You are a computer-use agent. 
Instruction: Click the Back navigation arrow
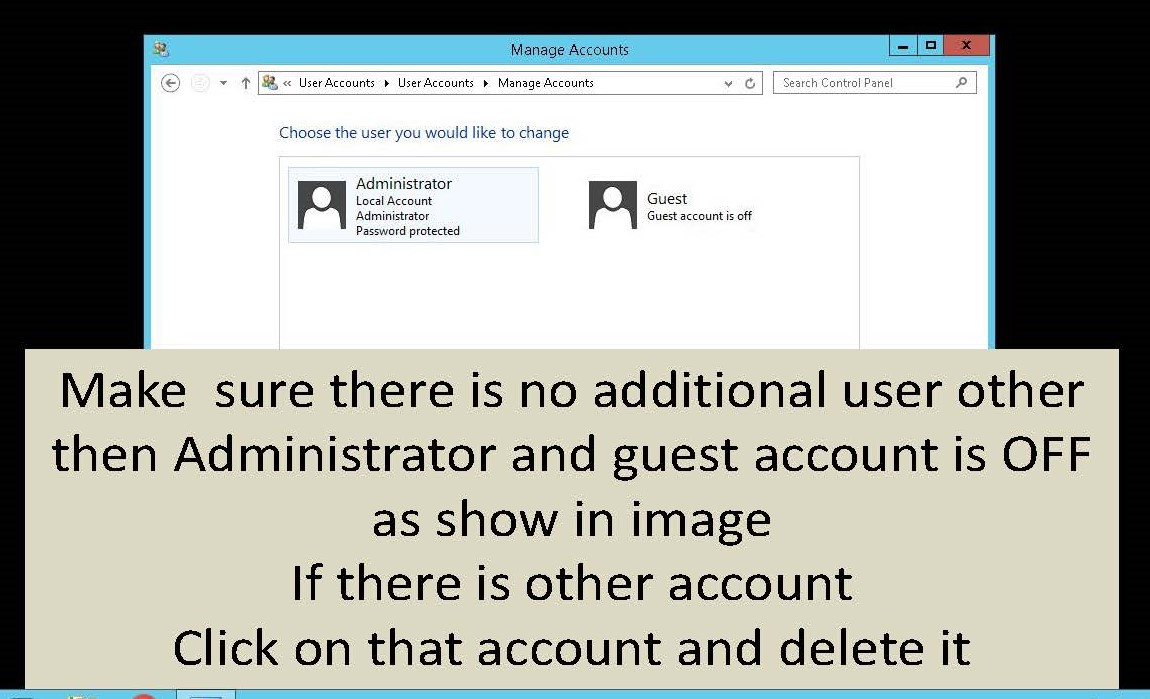coord(170,83)
